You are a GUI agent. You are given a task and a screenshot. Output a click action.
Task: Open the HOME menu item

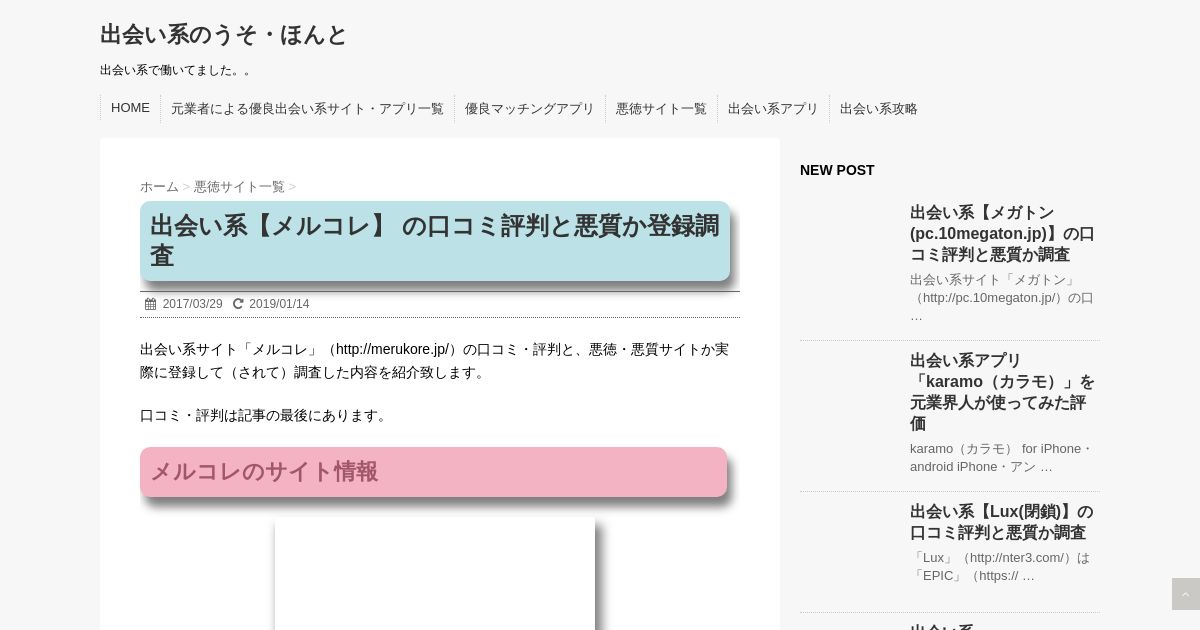pos(130,108)
